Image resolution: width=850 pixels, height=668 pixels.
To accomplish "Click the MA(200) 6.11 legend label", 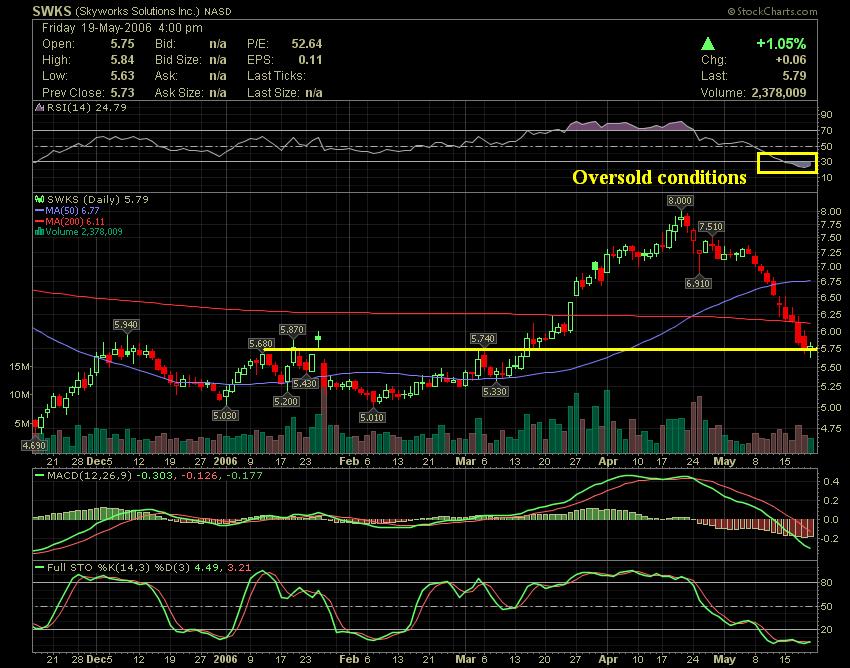I will [75, 221].
